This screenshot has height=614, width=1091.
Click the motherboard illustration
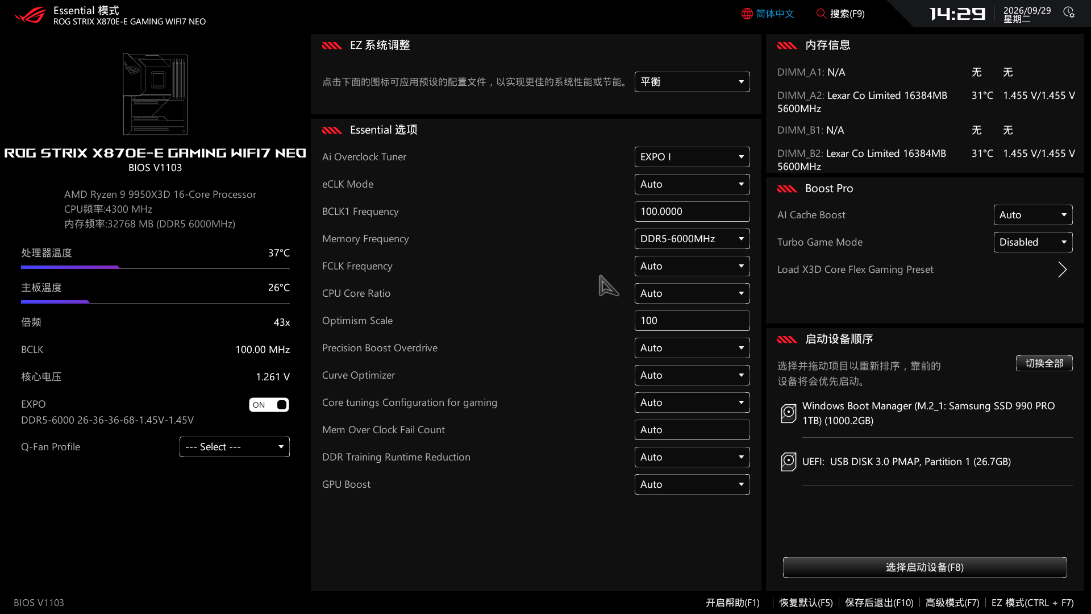pyautogui.click(x=155, y=94)
